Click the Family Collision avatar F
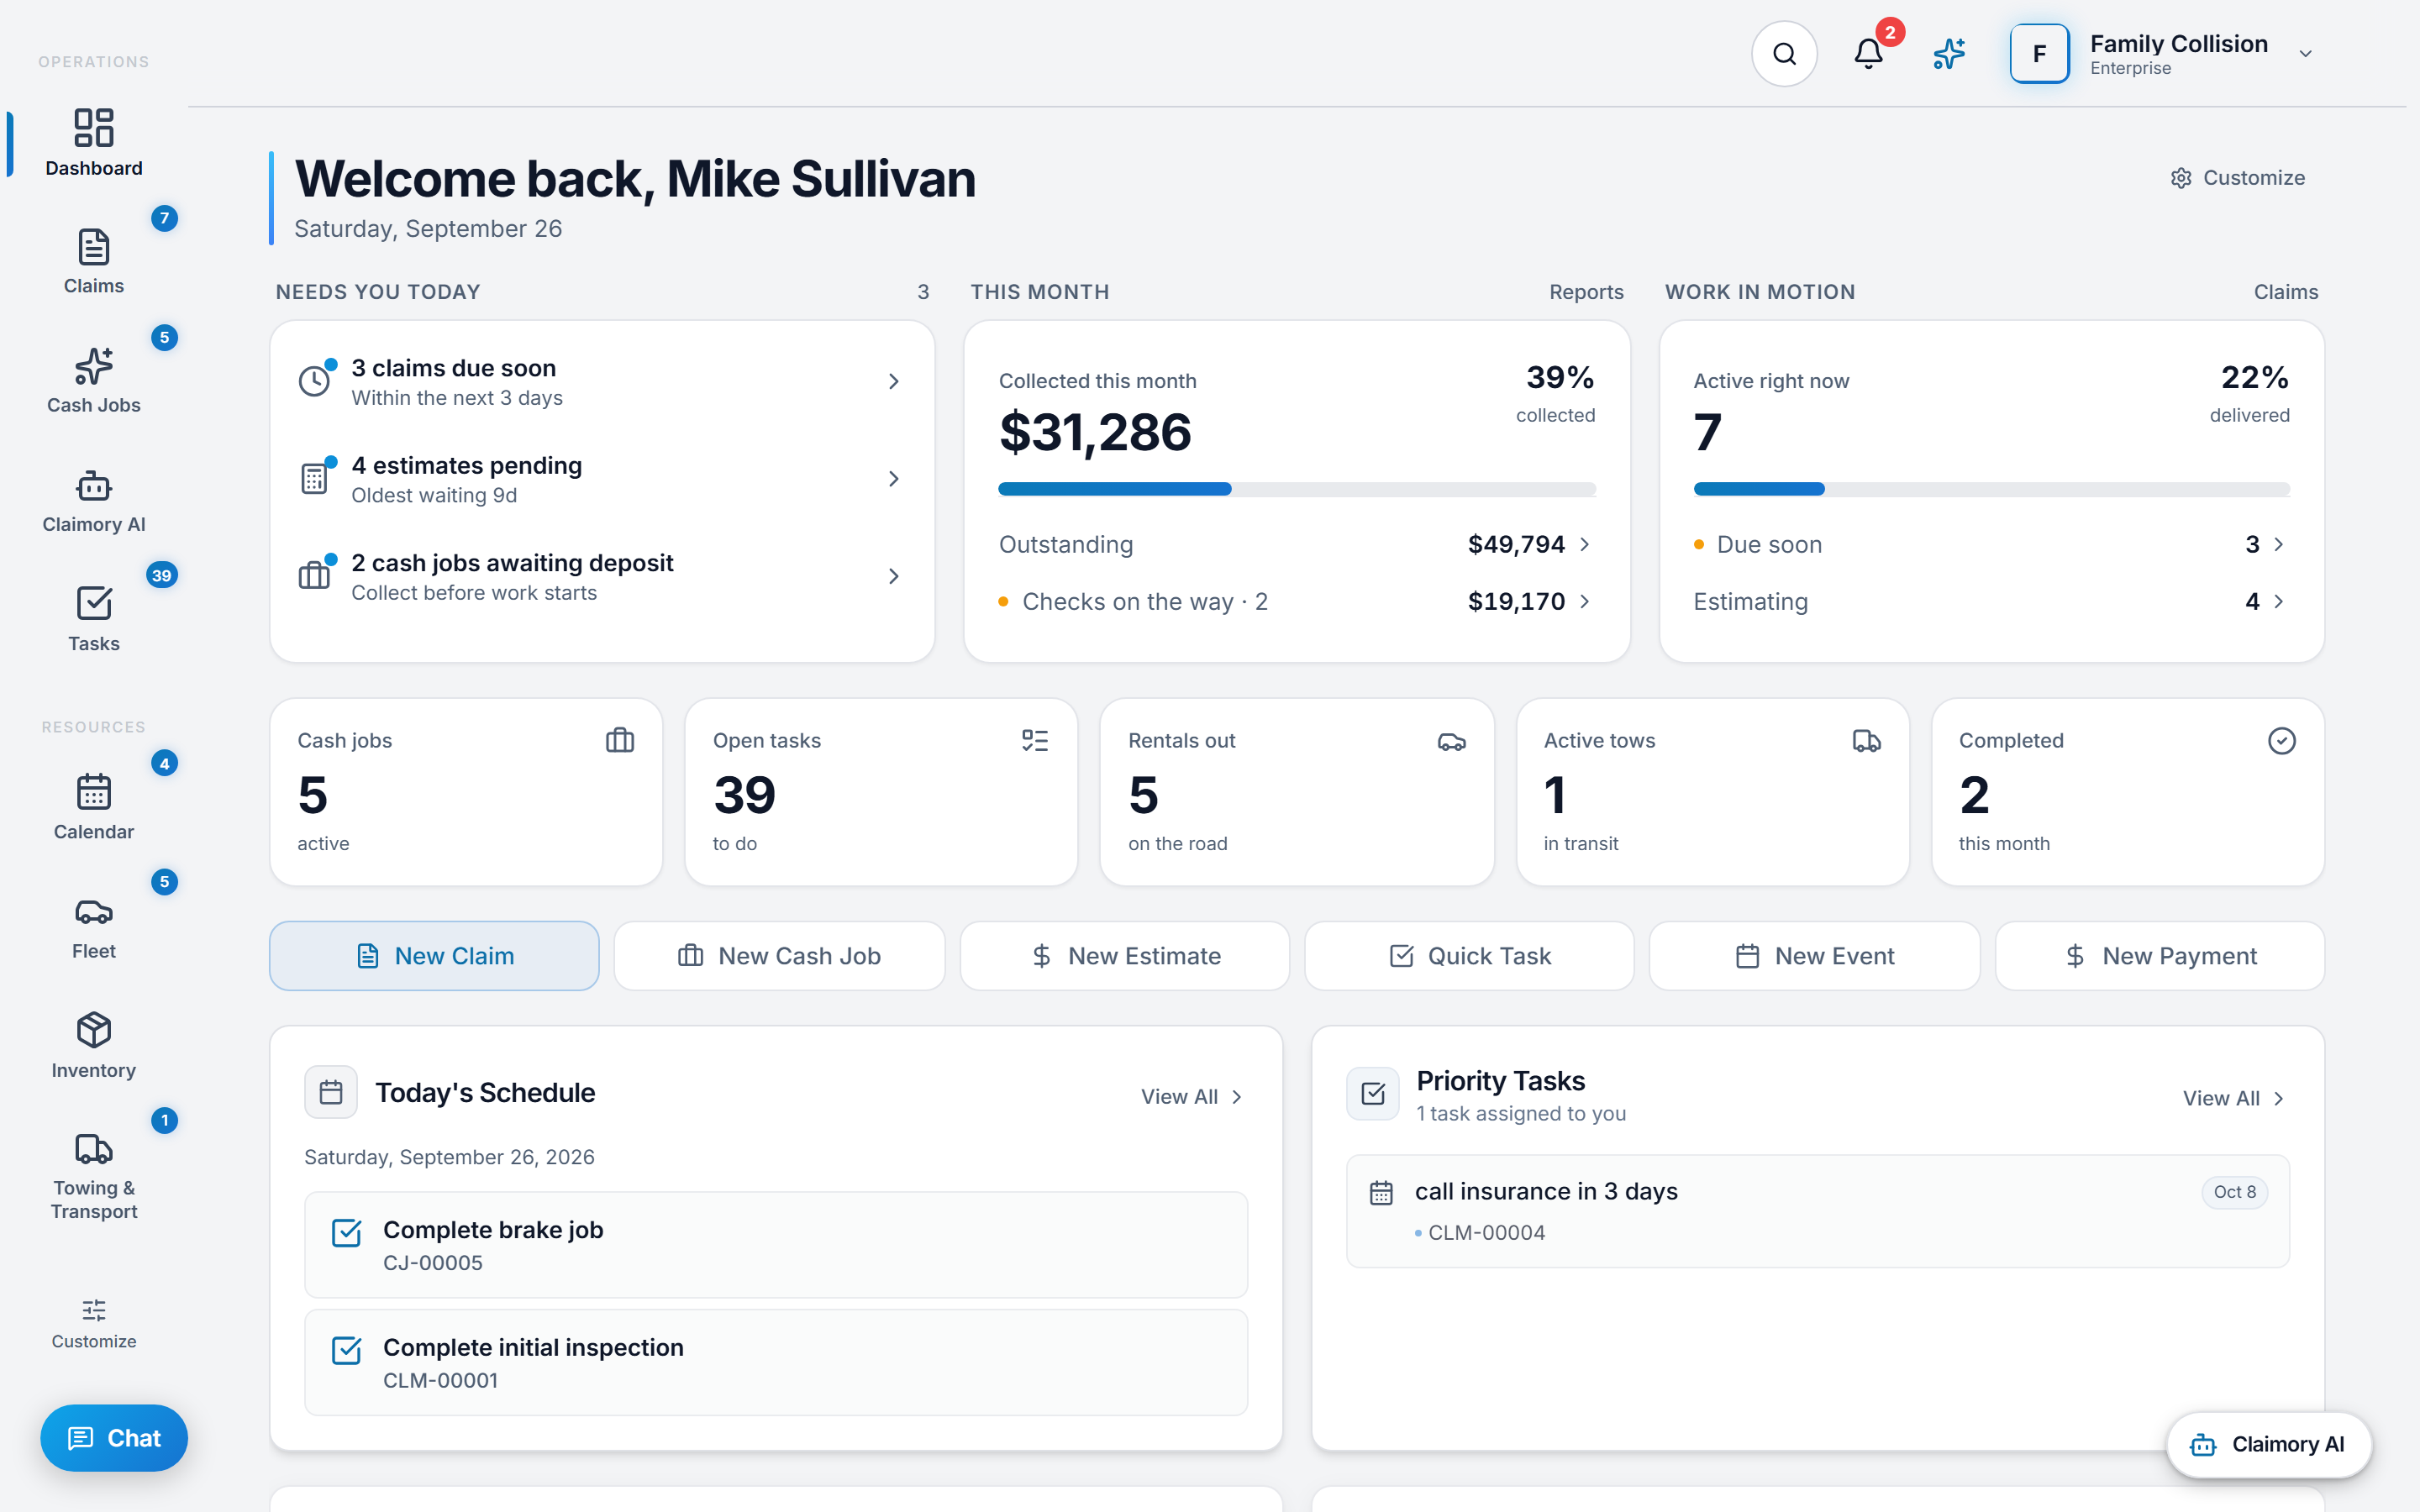The width and height of the screenshot is (2420, 1512). tap(2040, 54)
